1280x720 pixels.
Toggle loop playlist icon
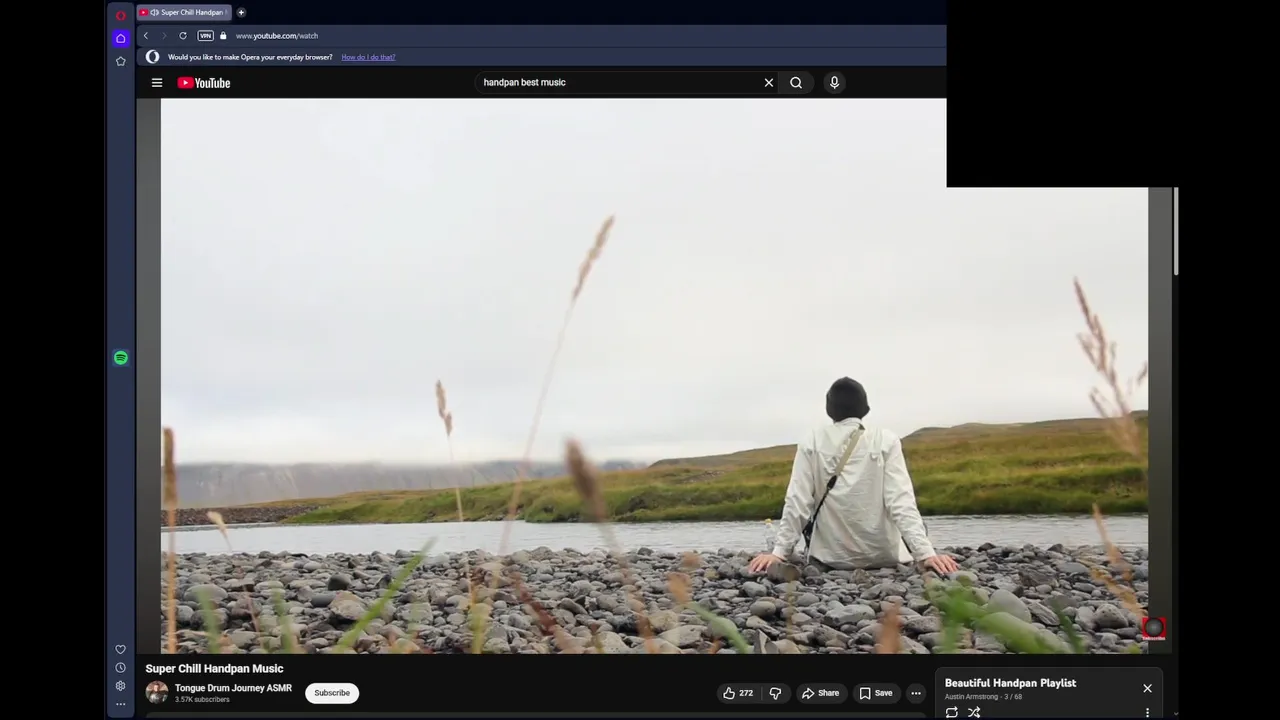[952, 713]
